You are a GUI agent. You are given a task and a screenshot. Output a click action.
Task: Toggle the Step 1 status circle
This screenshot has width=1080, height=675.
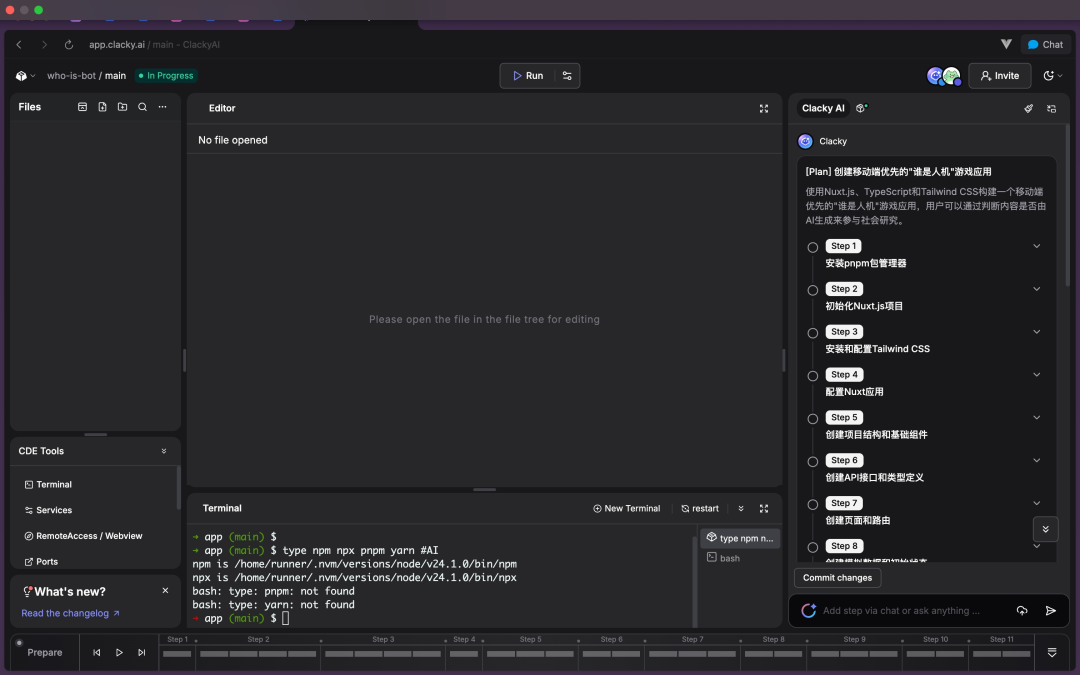tap(813, 247)
